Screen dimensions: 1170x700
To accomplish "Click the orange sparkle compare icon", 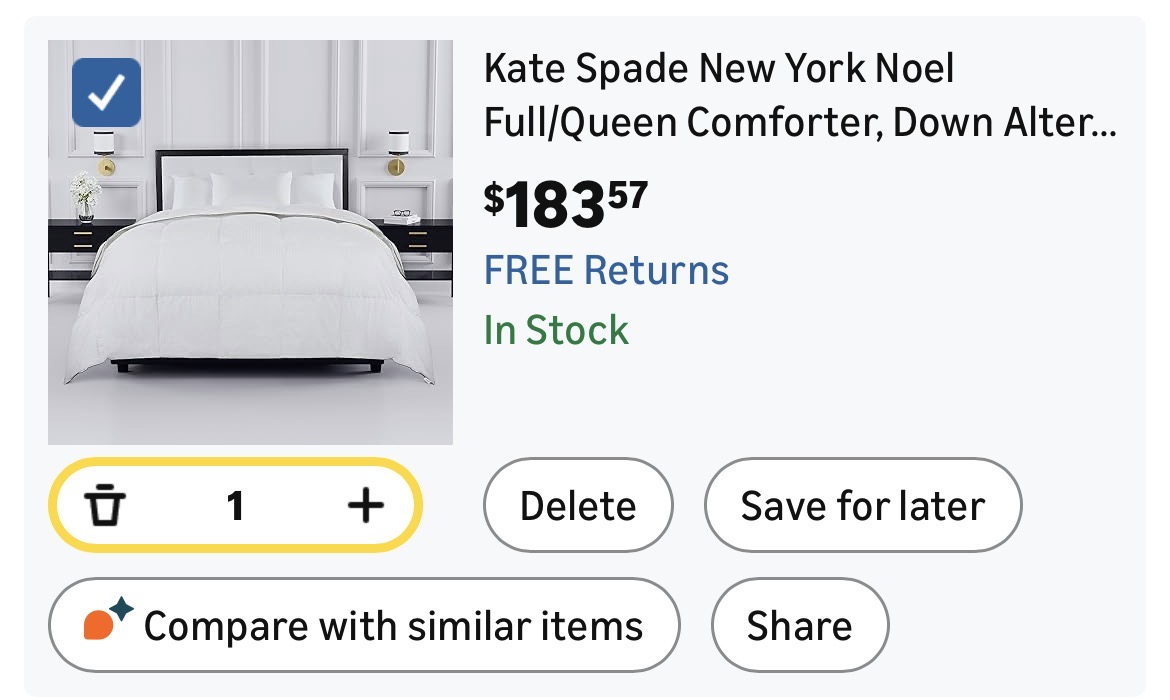I will click(107, 621).
